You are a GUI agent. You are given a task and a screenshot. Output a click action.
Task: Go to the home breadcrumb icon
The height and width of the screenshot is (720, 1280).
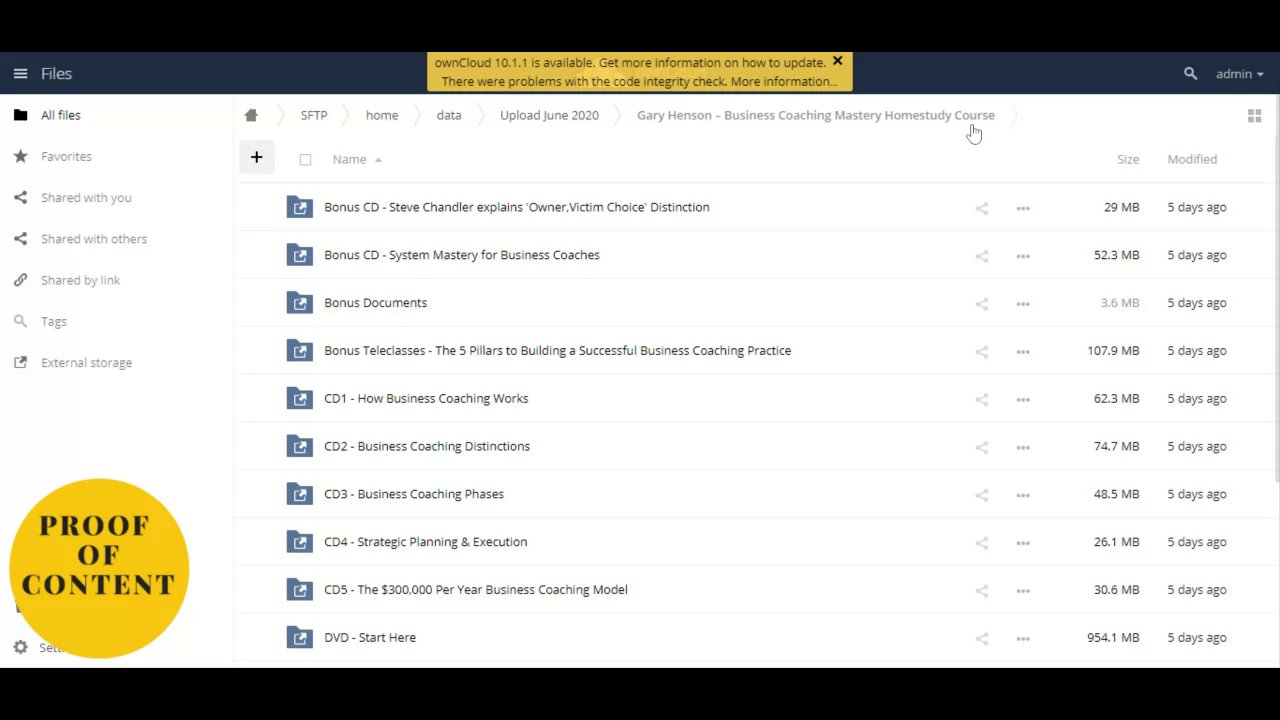(251, 115)
